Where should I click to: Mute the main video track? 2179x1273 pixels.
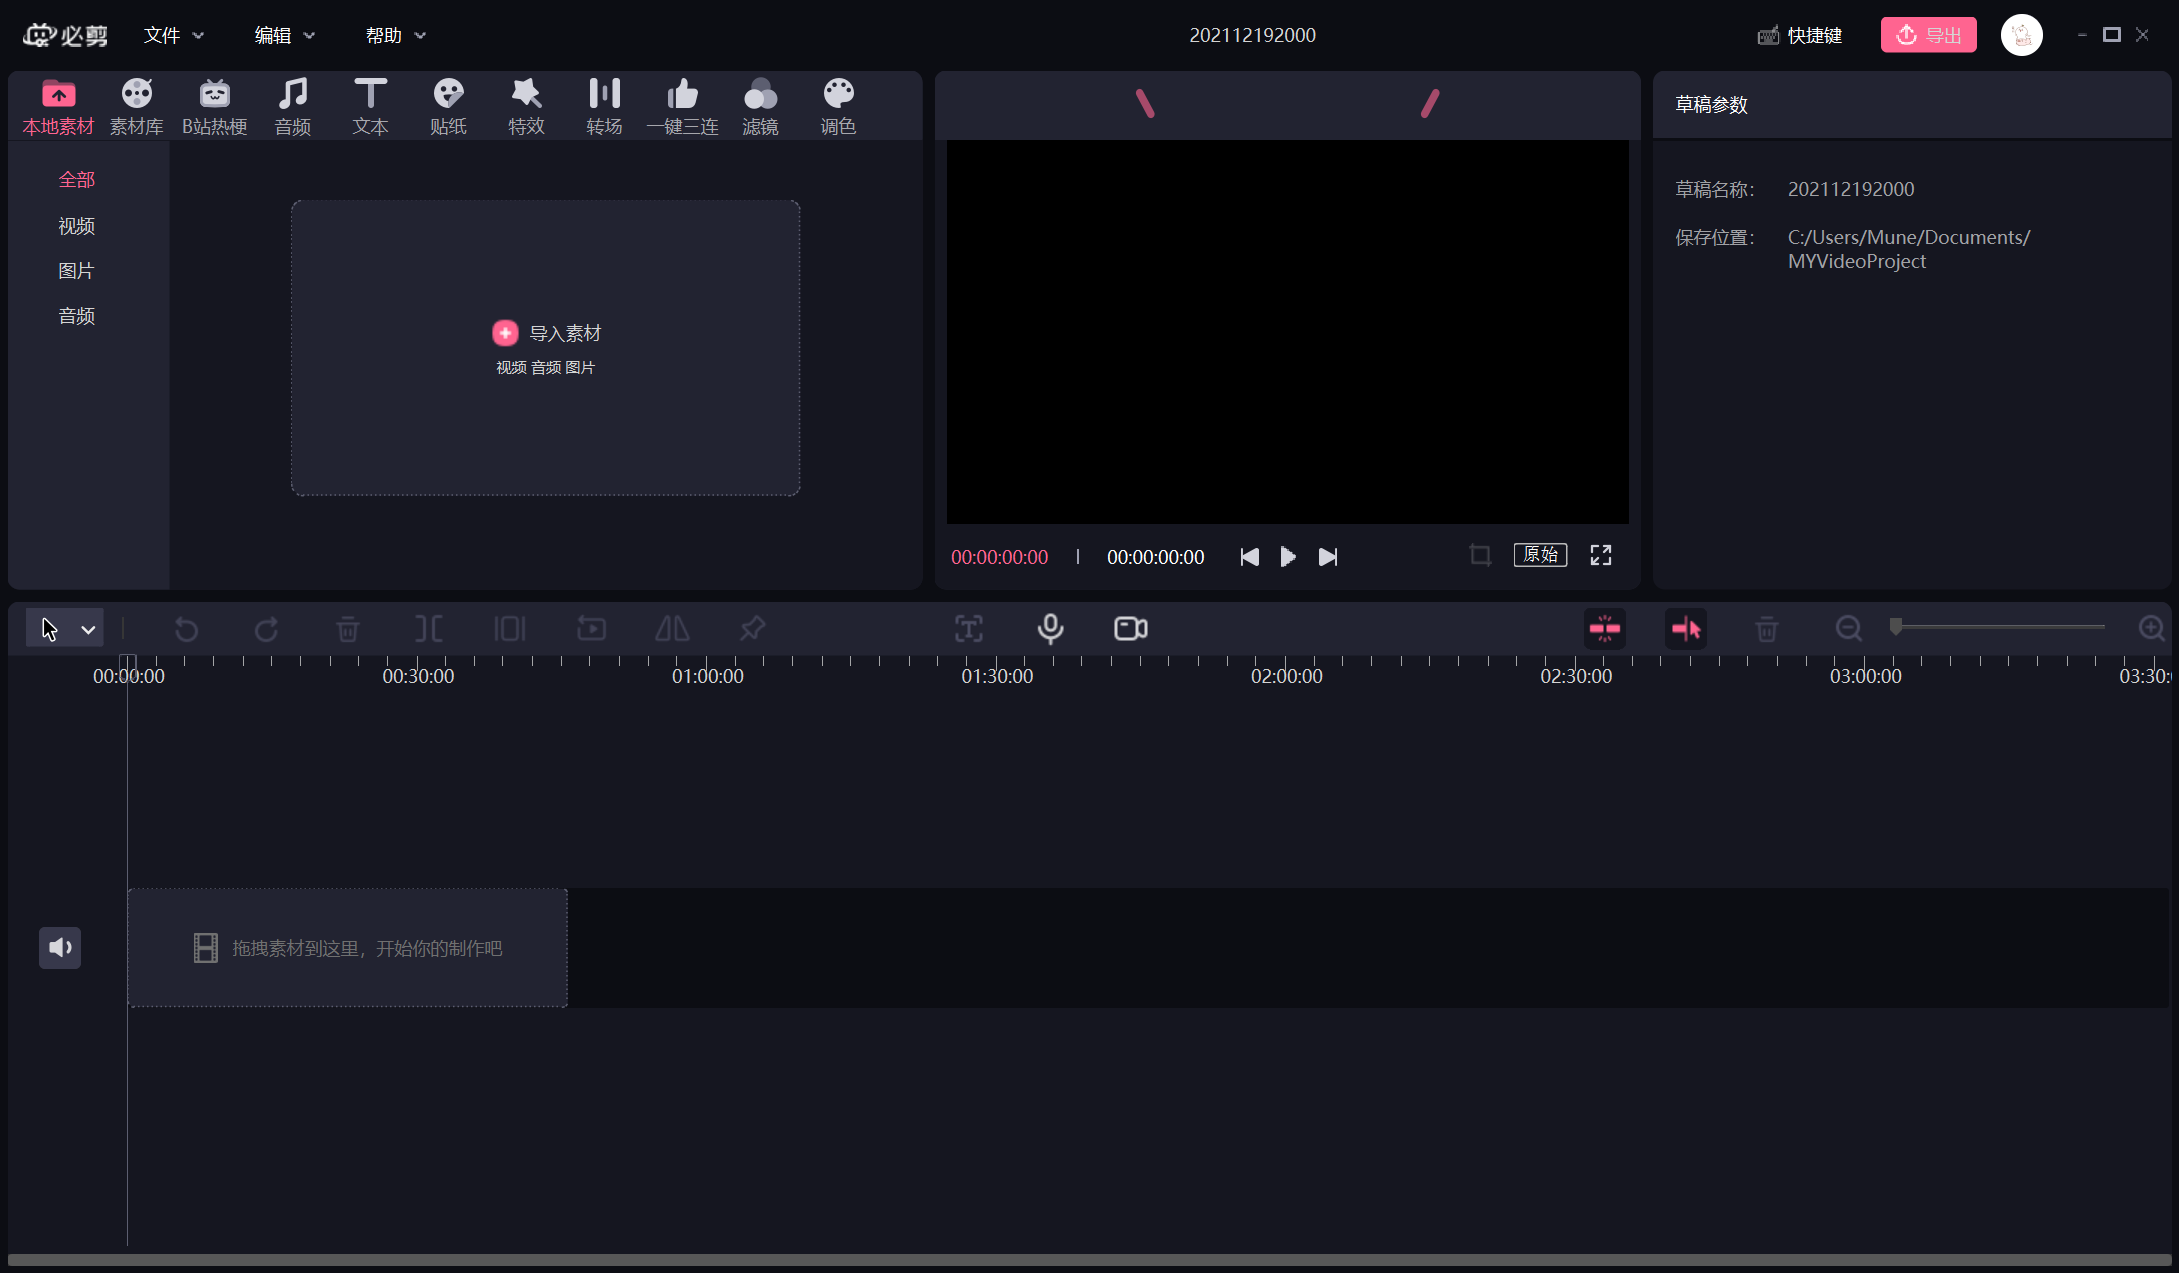coord(60,947)
